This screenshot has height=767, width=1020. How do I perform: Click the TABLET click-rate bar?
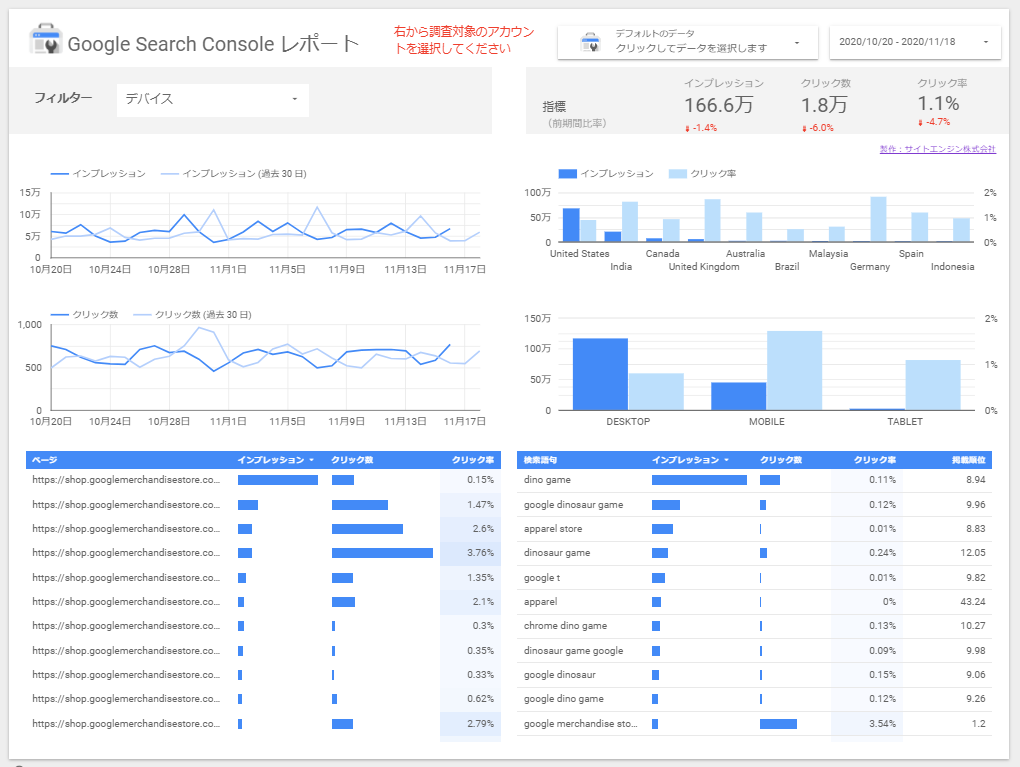(933, 385)
